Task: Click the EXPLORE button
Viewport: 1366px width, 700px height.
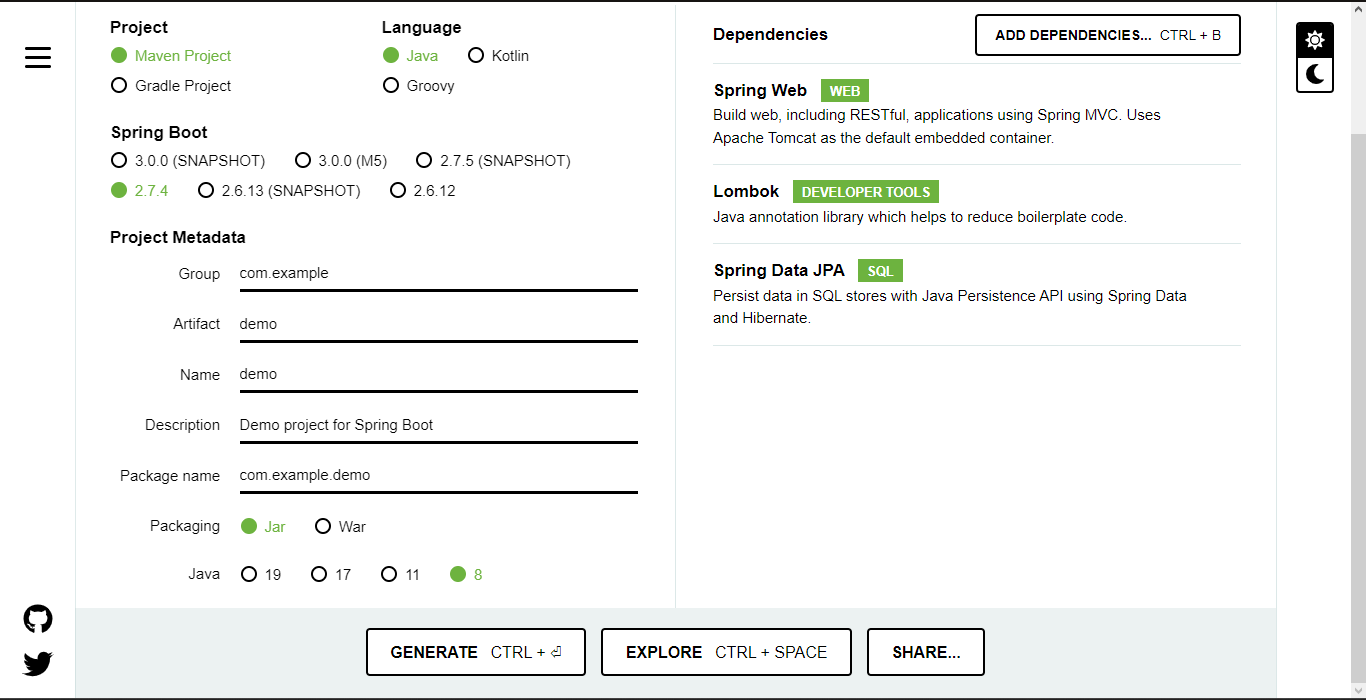Action: 726,652
